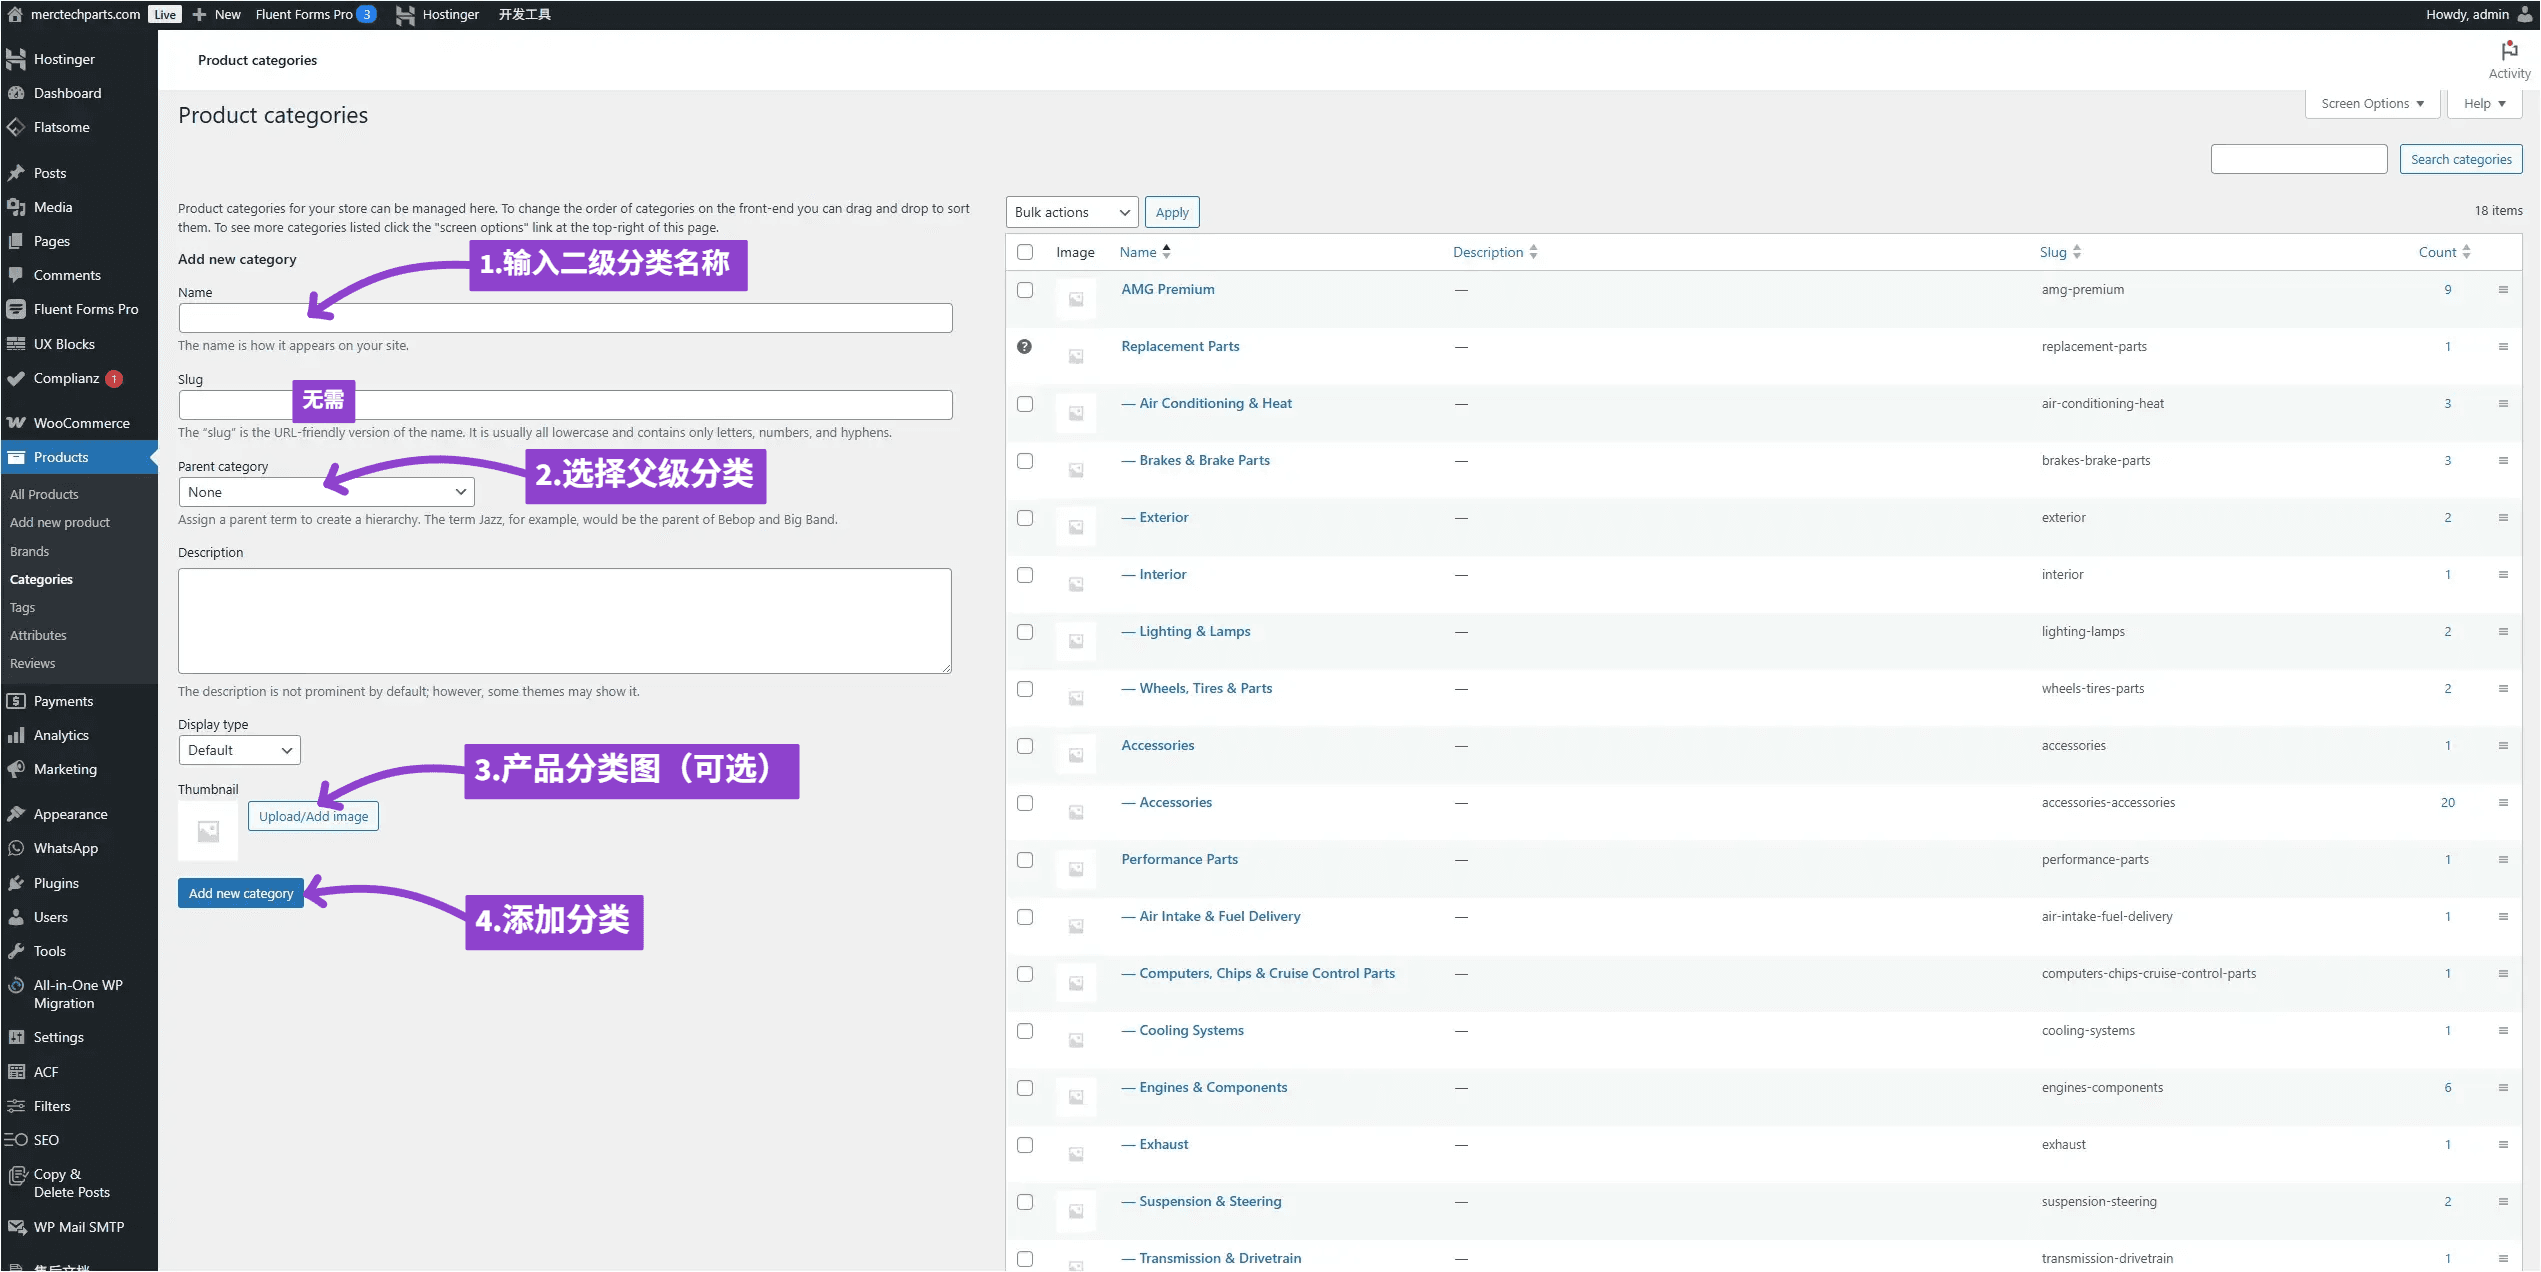Click the WhatsApp sidebar icon
This screenshot has height=1272, width=2541.
point(16,848)
